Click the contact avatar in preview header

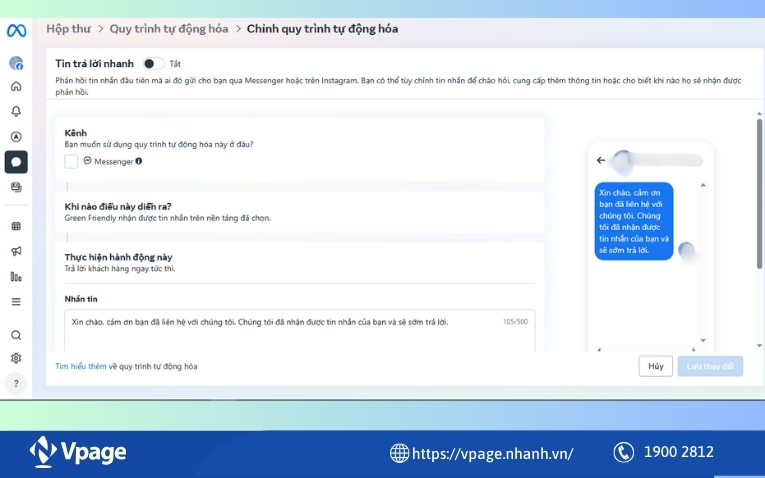pos(623,161)
